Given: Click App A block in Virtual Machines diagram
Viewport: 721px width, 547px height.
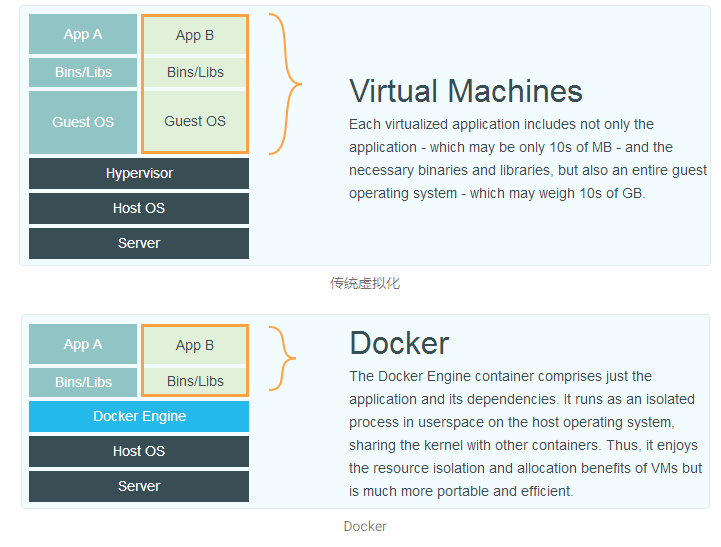Looking at the screenshot, I should (x=83, y=34).
